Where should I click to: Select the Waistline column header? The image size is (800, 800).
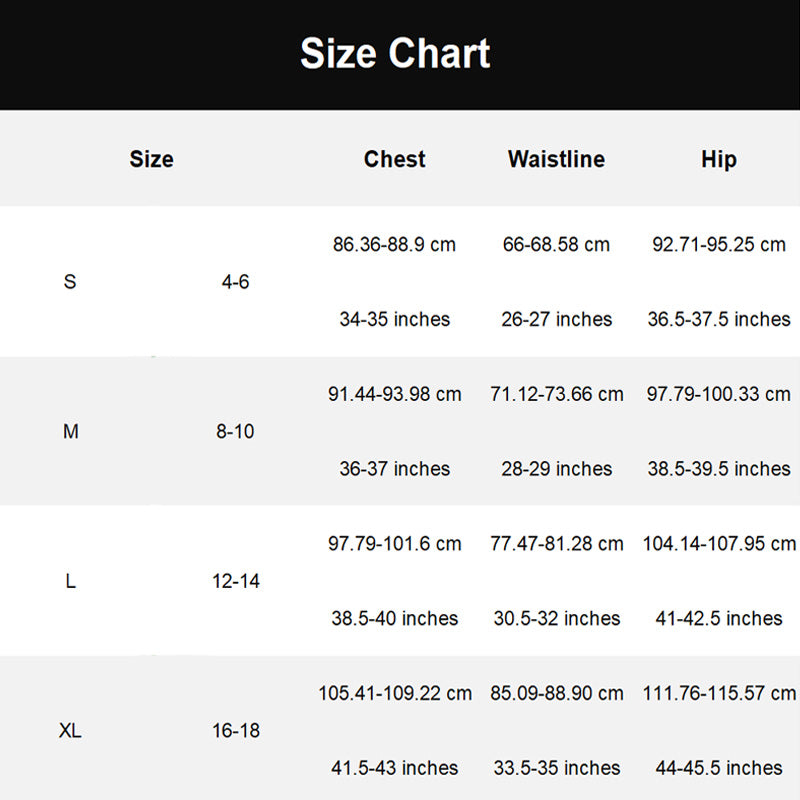[556, 159]
